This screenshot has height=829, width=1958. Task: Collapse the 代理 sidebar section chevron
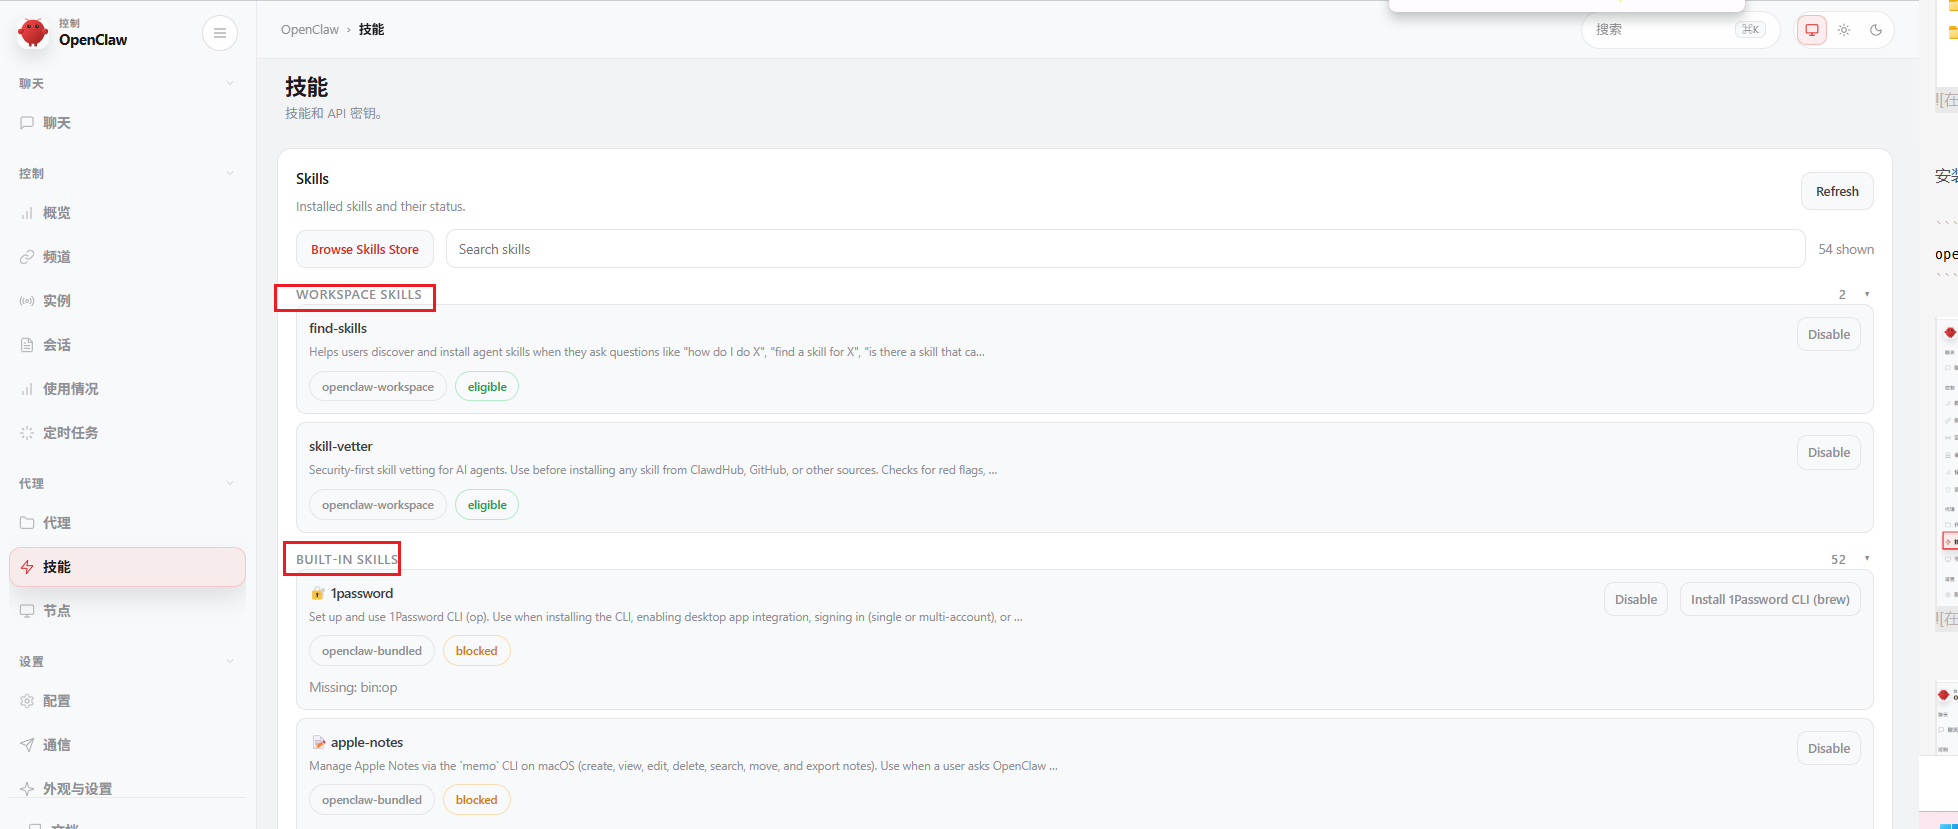coord(230,483)
